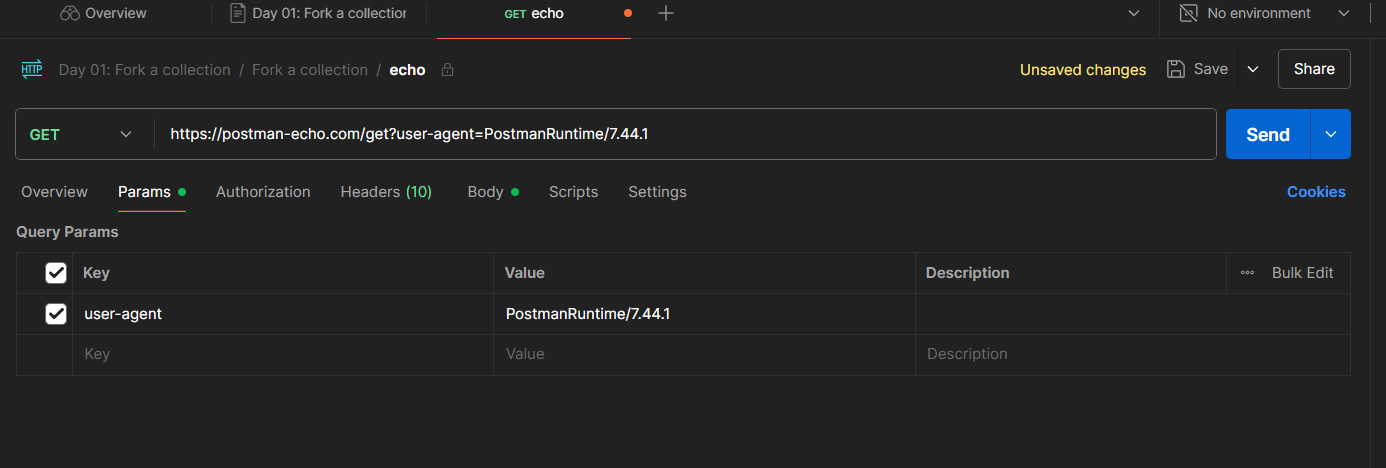This screenshot has height=468, width=1386.
Task: Go to Day 01: Fork a collection breadcrumb
Action: [145, 70]
